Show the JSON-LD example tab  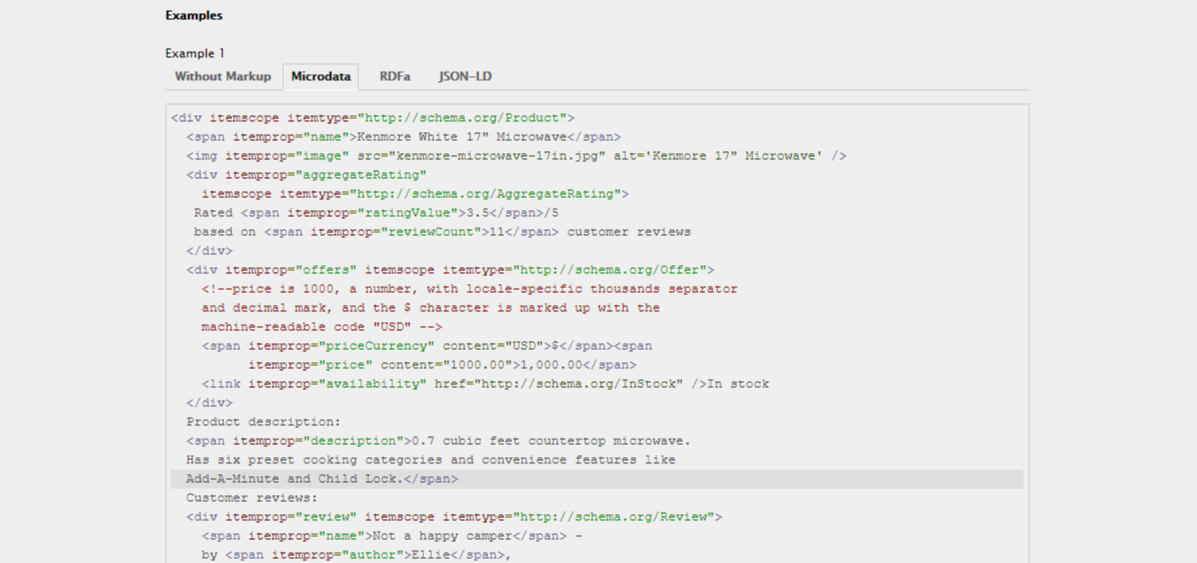coord(465,77)
